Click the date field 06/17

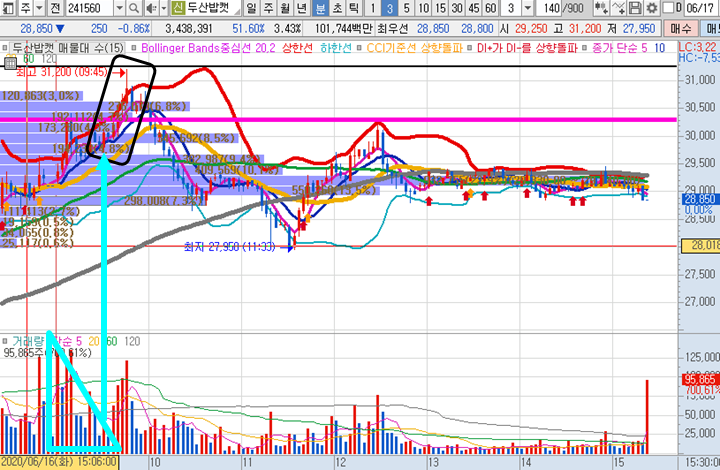coord(699,8)
